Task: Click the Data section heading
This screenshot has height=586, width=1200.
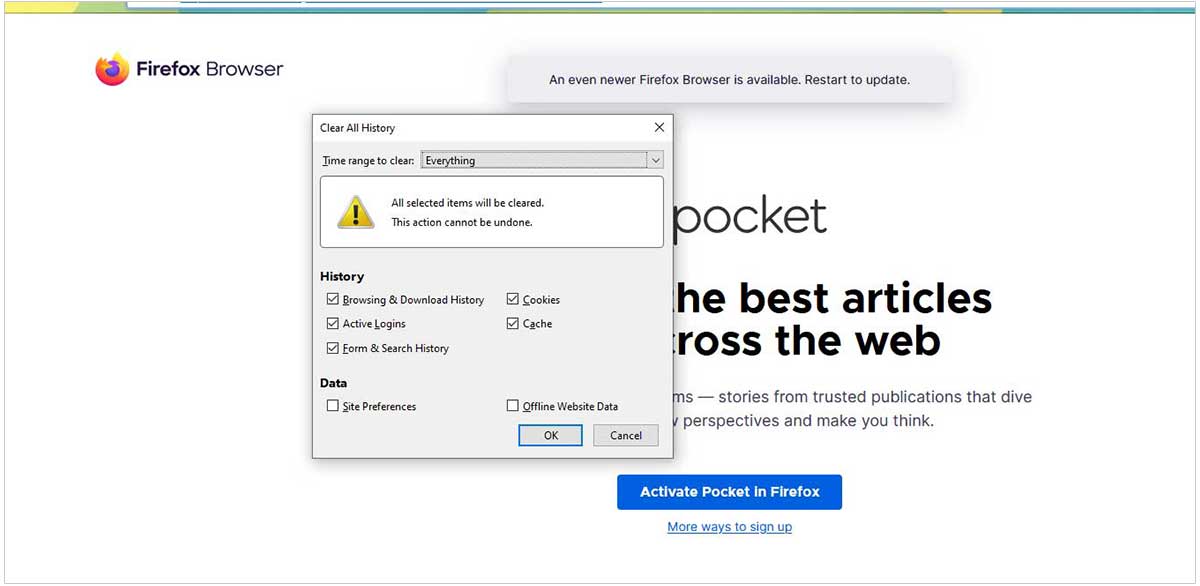Action: pos(334,383)
